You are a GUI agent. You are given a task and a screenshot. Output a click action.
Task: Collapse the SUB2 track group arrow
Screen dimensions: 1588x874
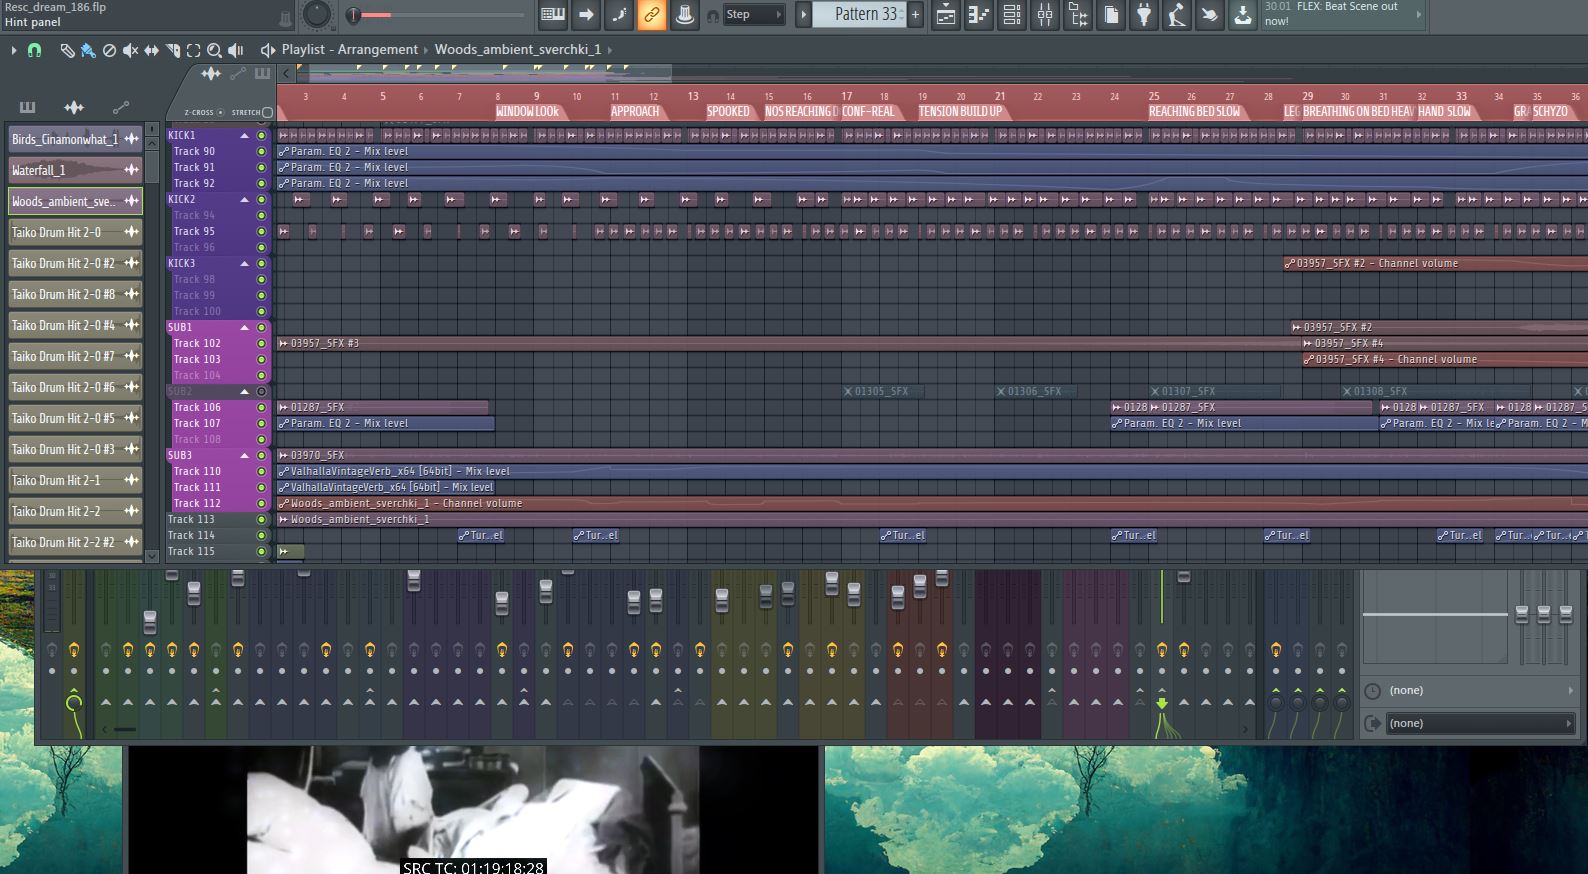244,392
